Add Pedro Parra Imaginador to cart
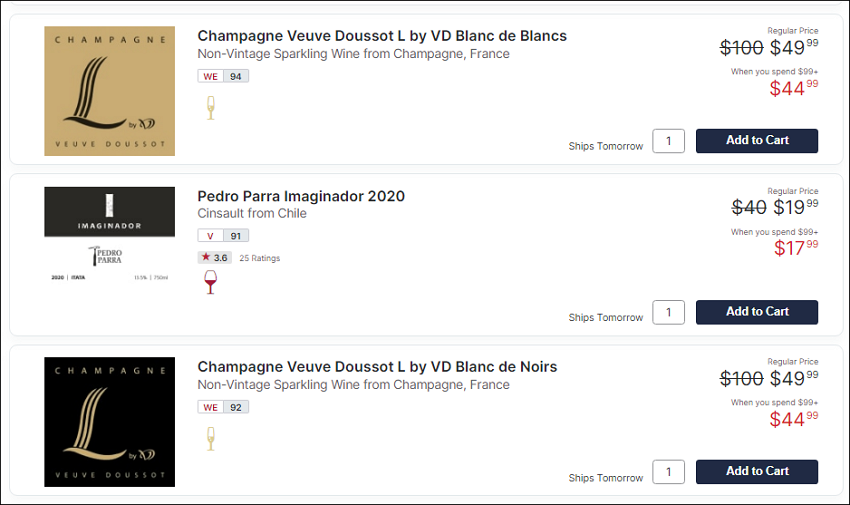The image size is (850, 505). tap(757, 312)
